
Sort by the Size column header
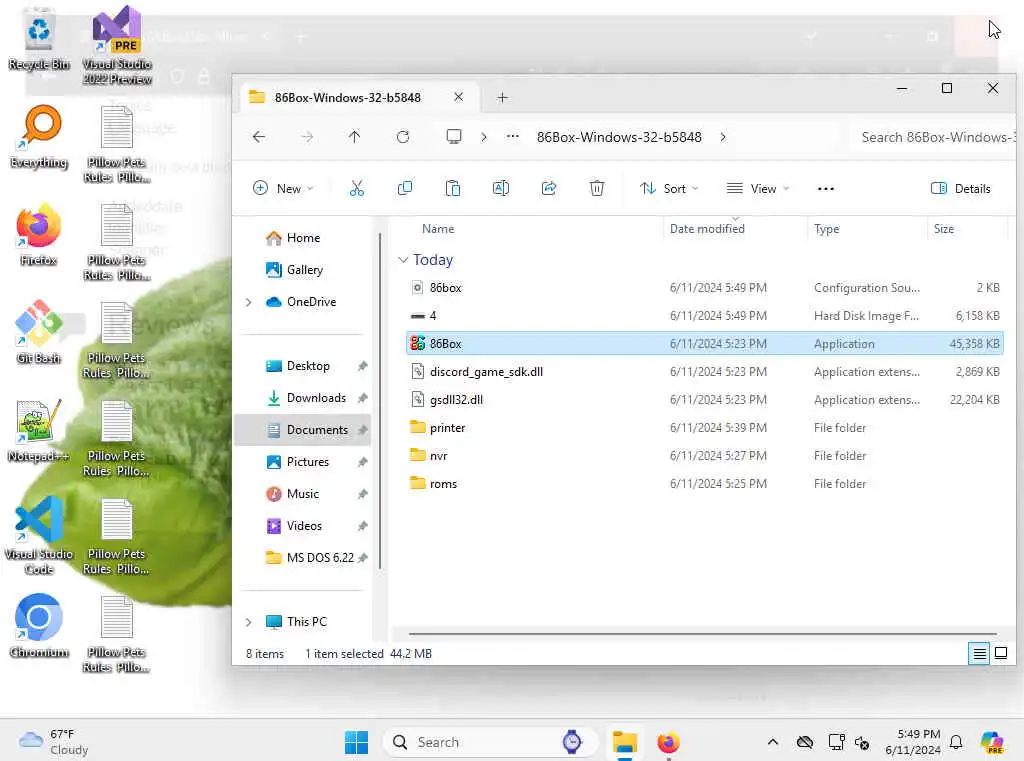point(944,229)
